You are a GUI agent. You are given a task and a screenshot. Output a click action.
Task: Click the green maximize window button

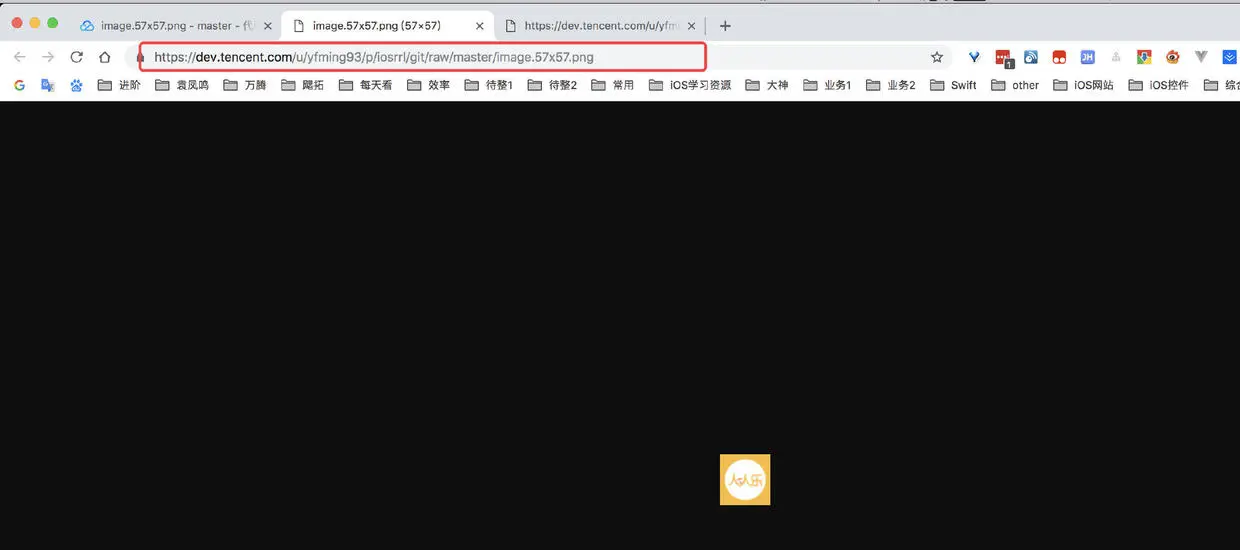coord(53,23)
